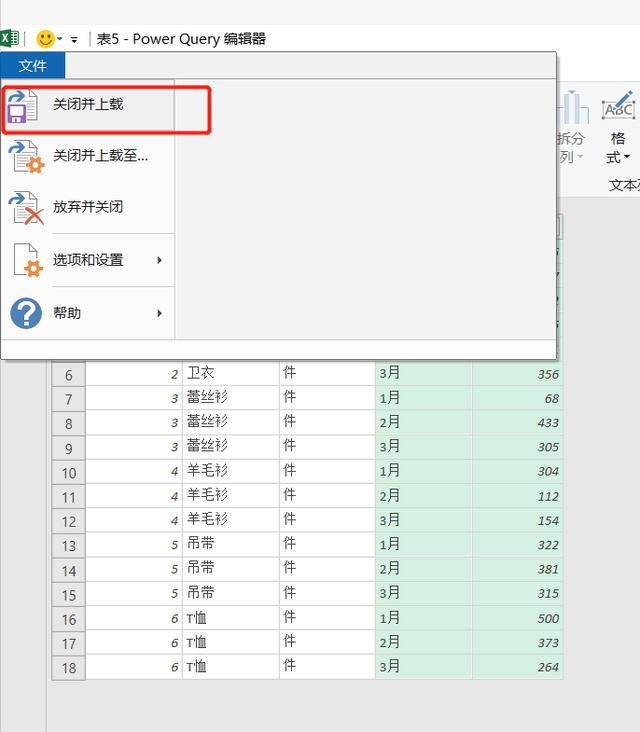Click the 拆分列 split column button
This screenshot has width=640, height=732.
click(571, 128)
